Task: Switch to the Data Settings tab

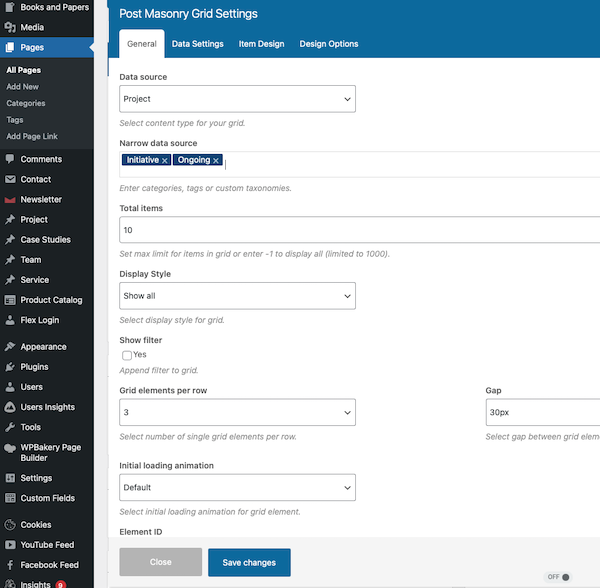Action: tap(197, 44)
